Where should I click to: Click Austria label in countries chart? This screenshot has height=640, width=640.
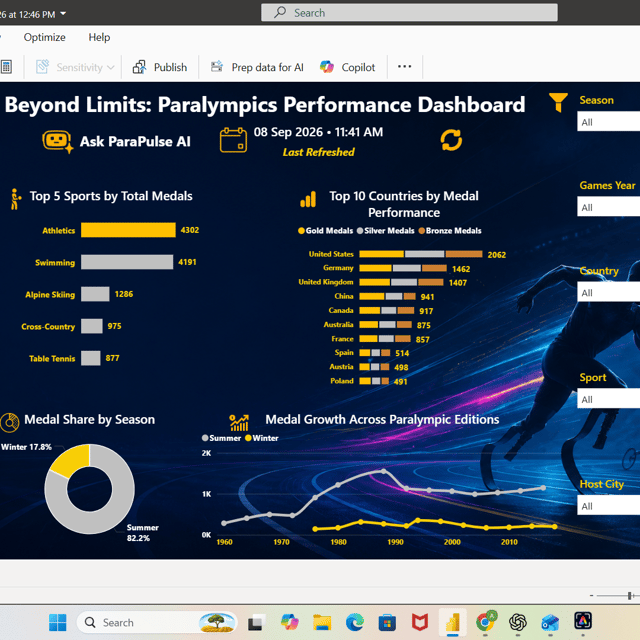[x=341, y=367]
